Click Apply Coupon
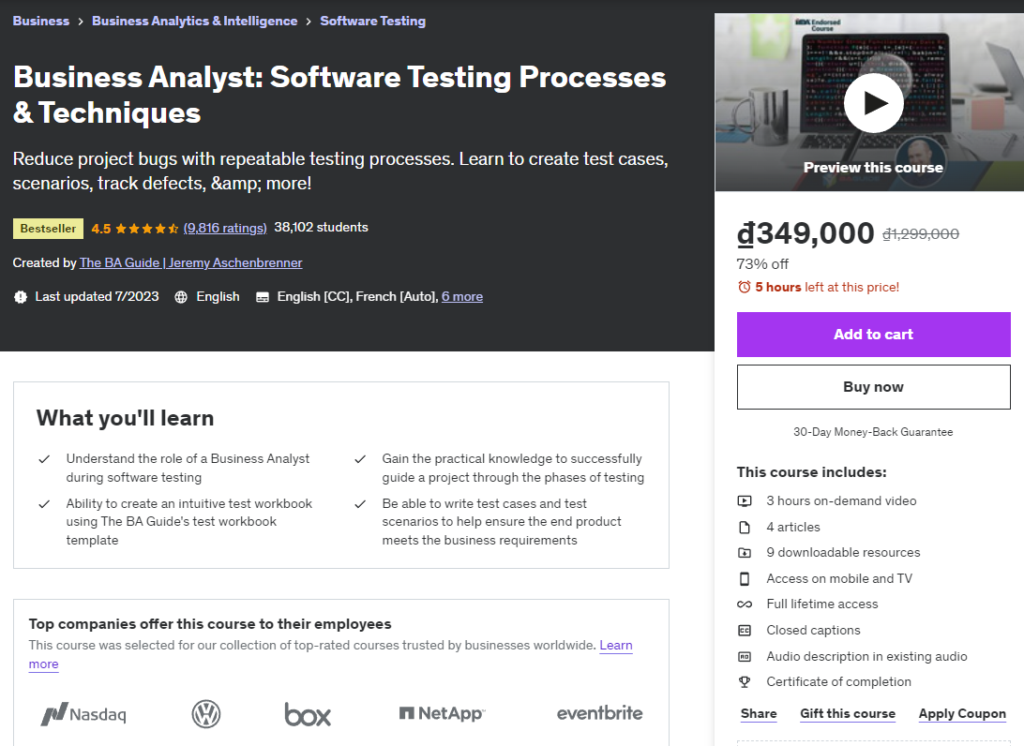This screenshot has height=746, width=1024. click(x=962, y=713)
